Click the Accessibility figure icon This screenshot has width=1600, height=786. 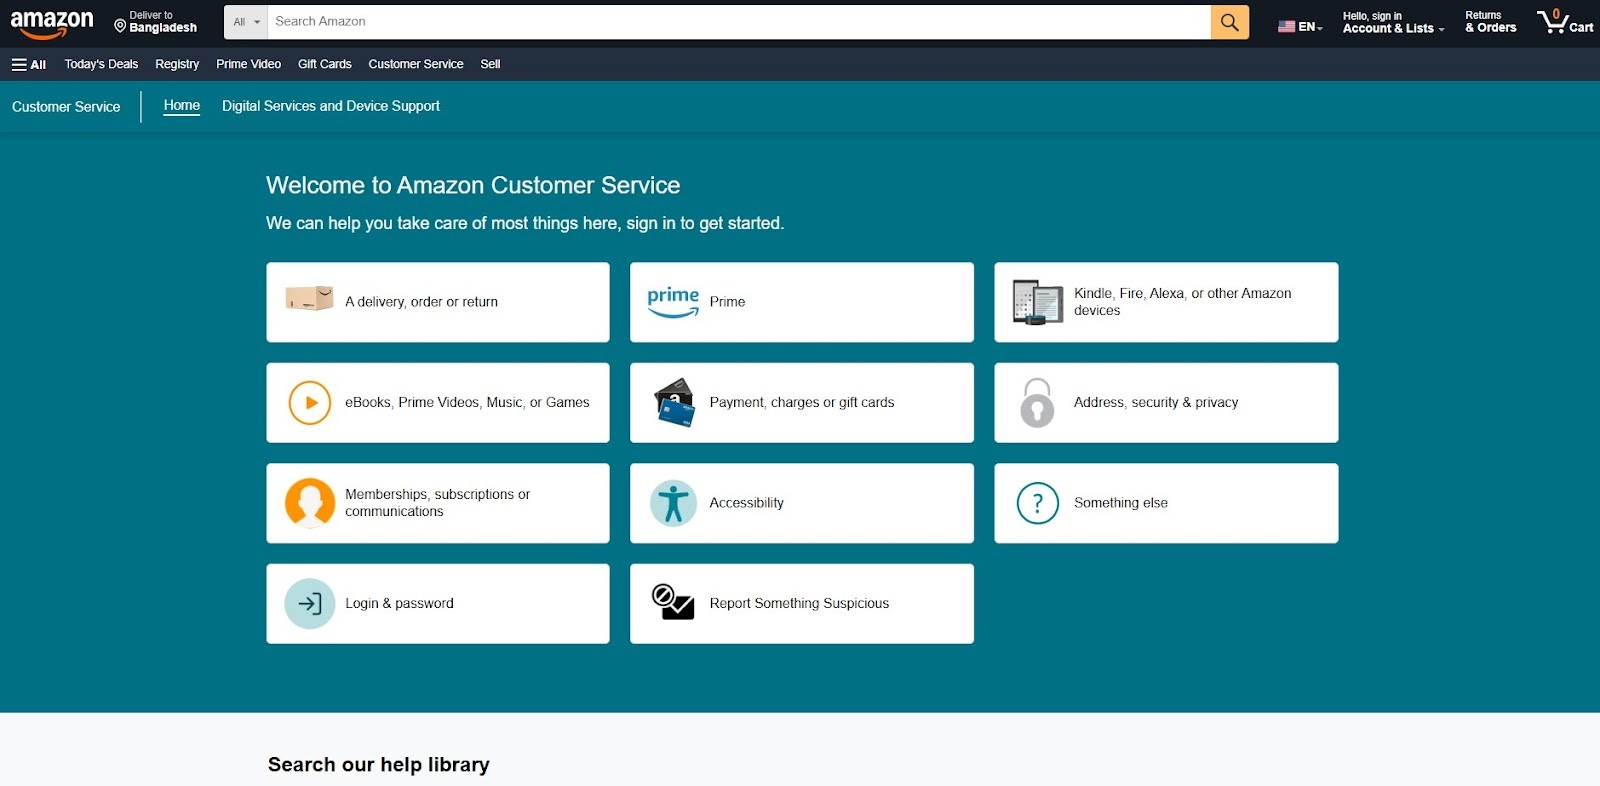click(673, 503)
